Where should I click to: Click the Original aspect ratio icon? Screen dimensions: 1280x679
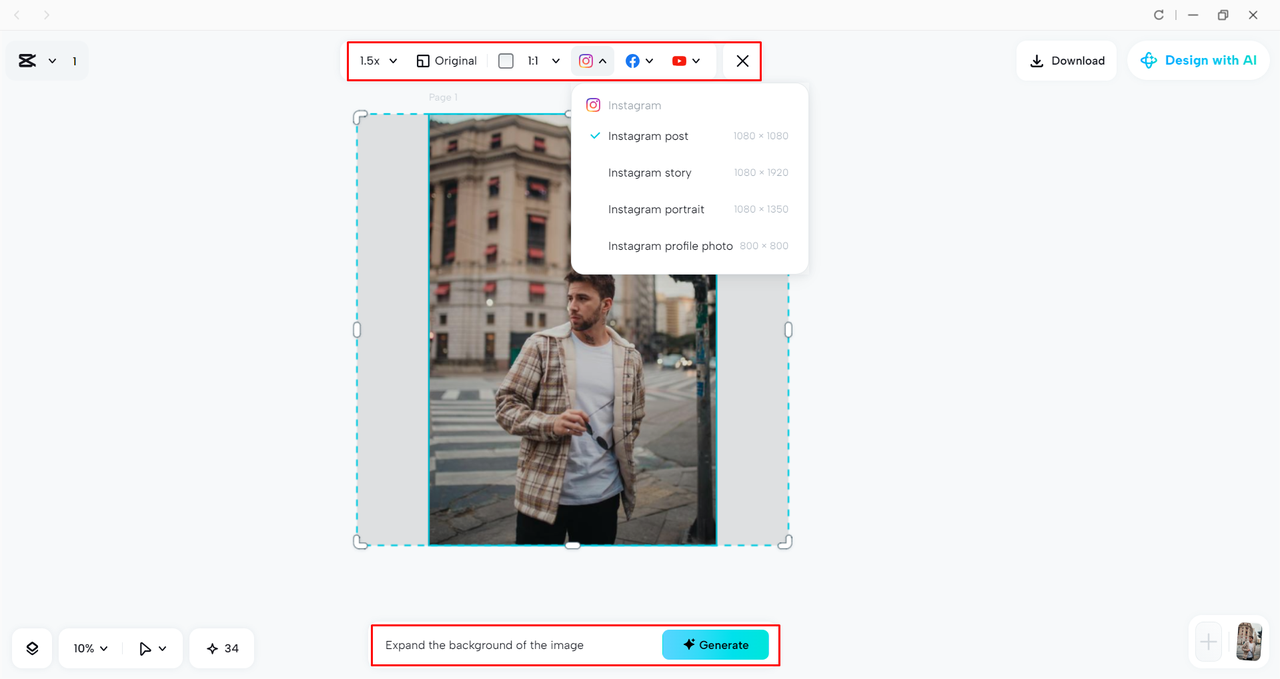click(x=422, y=60)
